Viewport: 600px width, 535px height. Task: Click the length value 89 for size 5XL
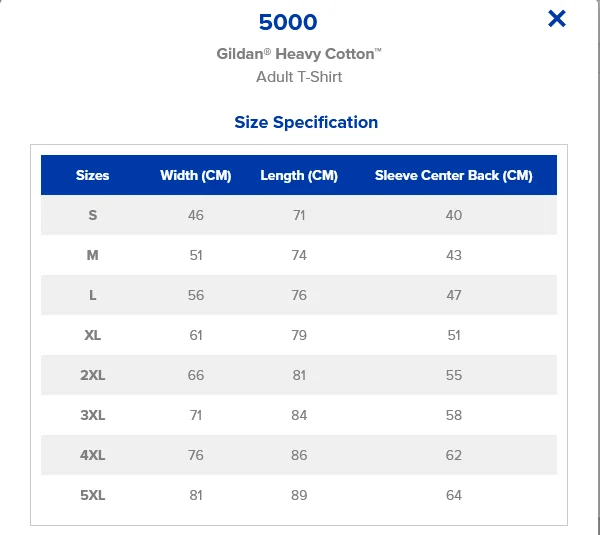(x=299, y=495)
